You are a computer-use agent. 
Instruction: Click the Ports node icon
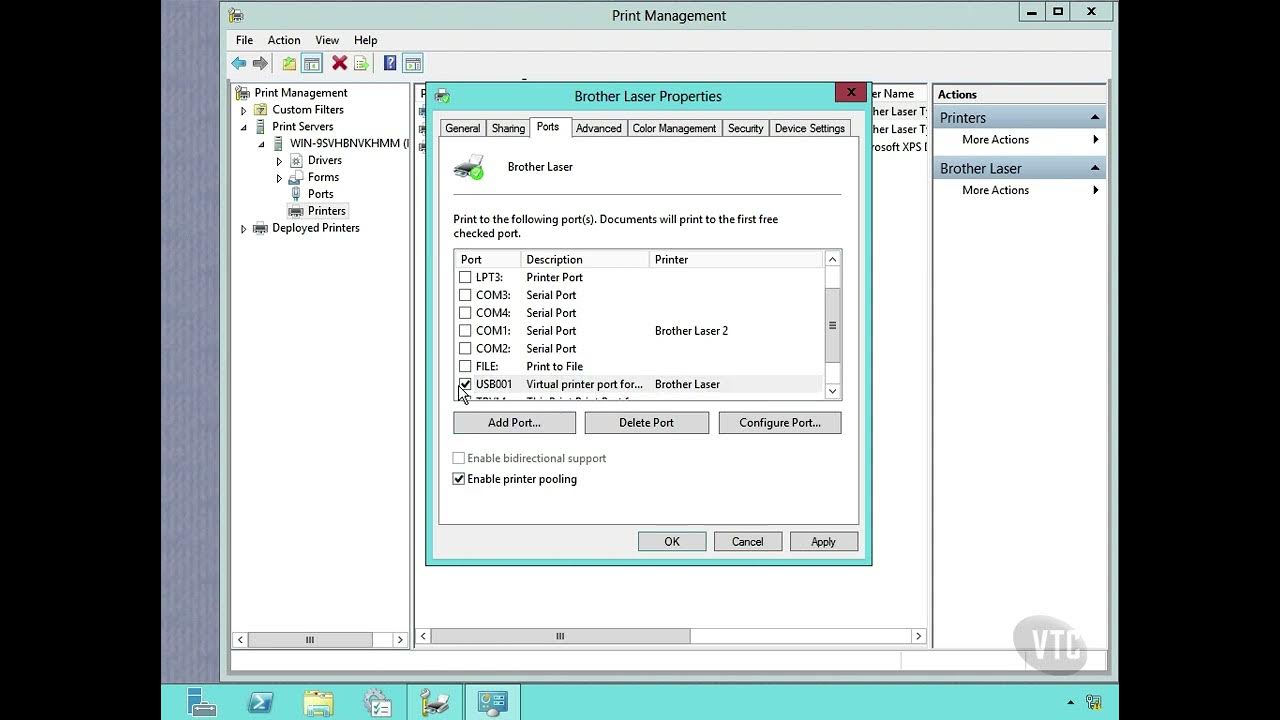pos(296,194)
